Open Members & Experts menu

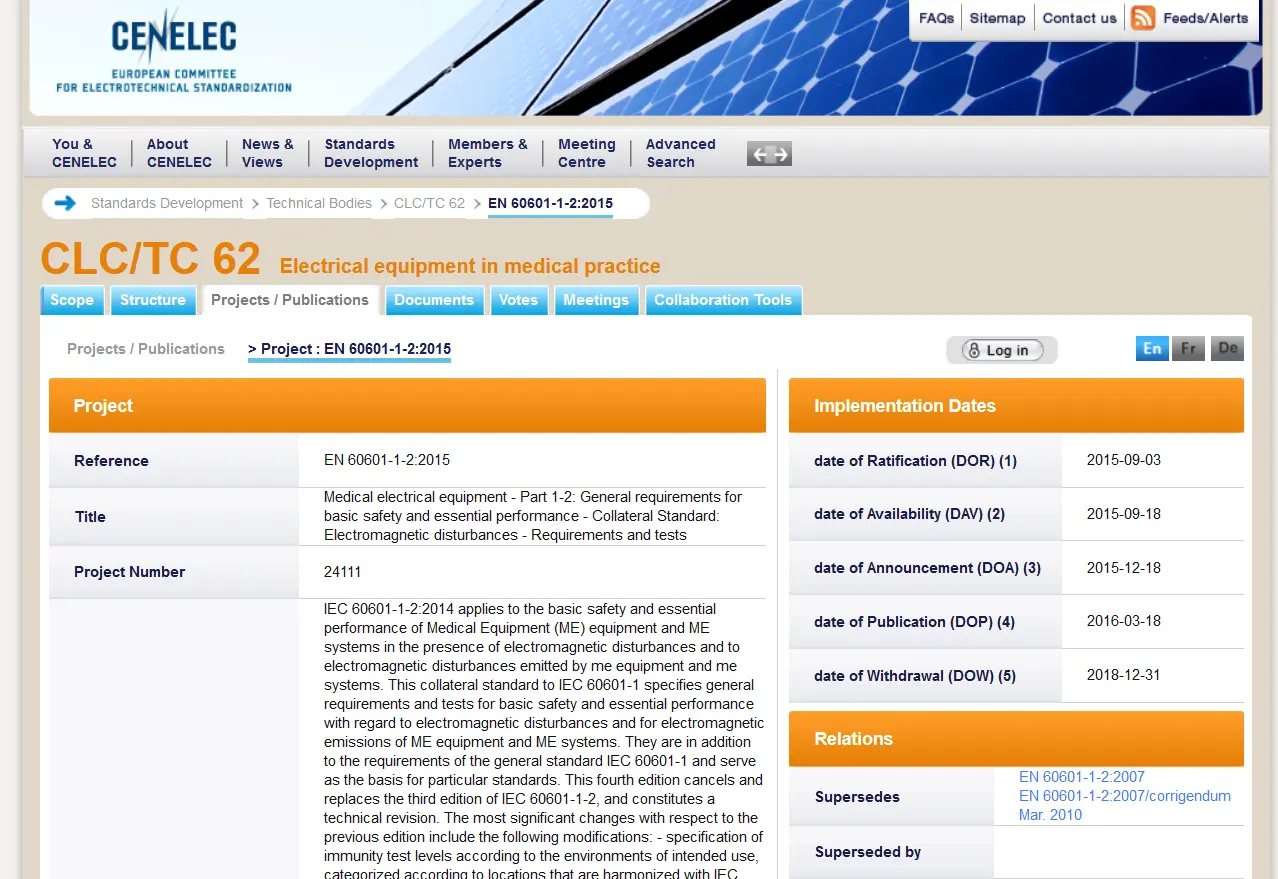488,153
